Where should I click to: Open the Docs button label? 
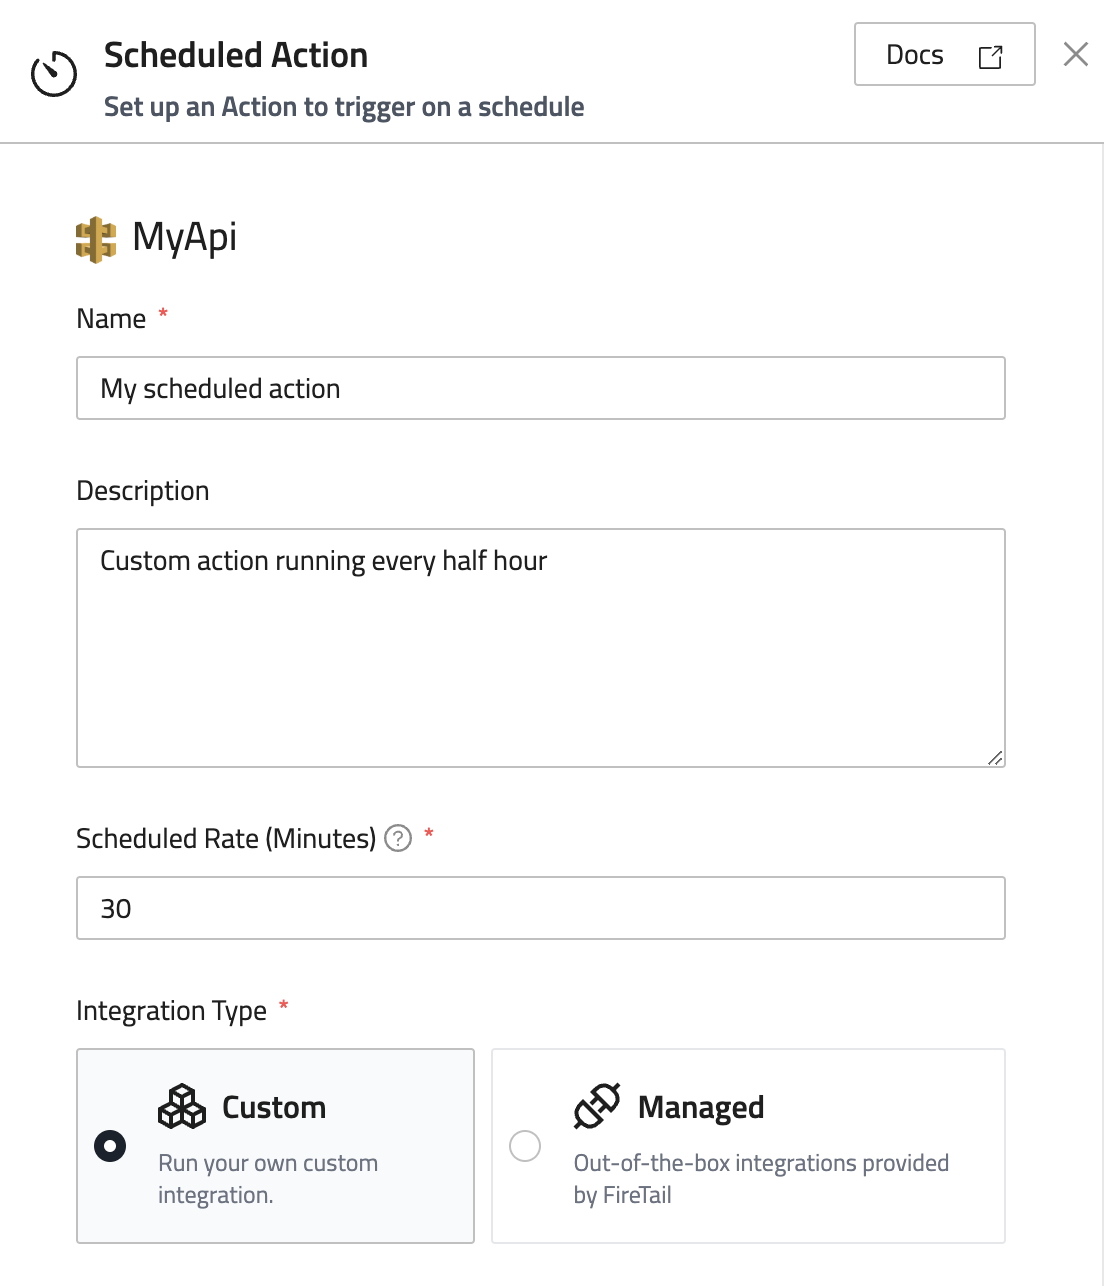click(915, 55)
